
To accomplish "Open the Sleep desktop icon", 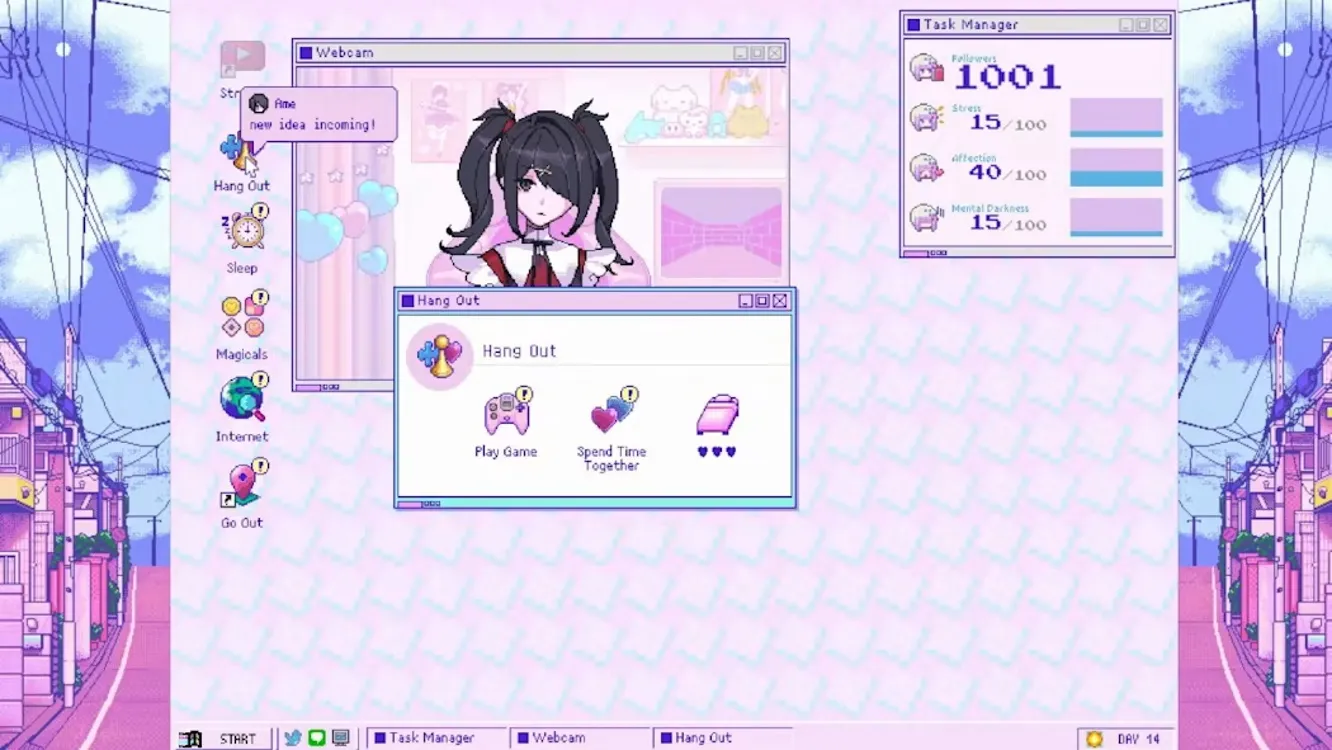I will click(x=243, y=232).
